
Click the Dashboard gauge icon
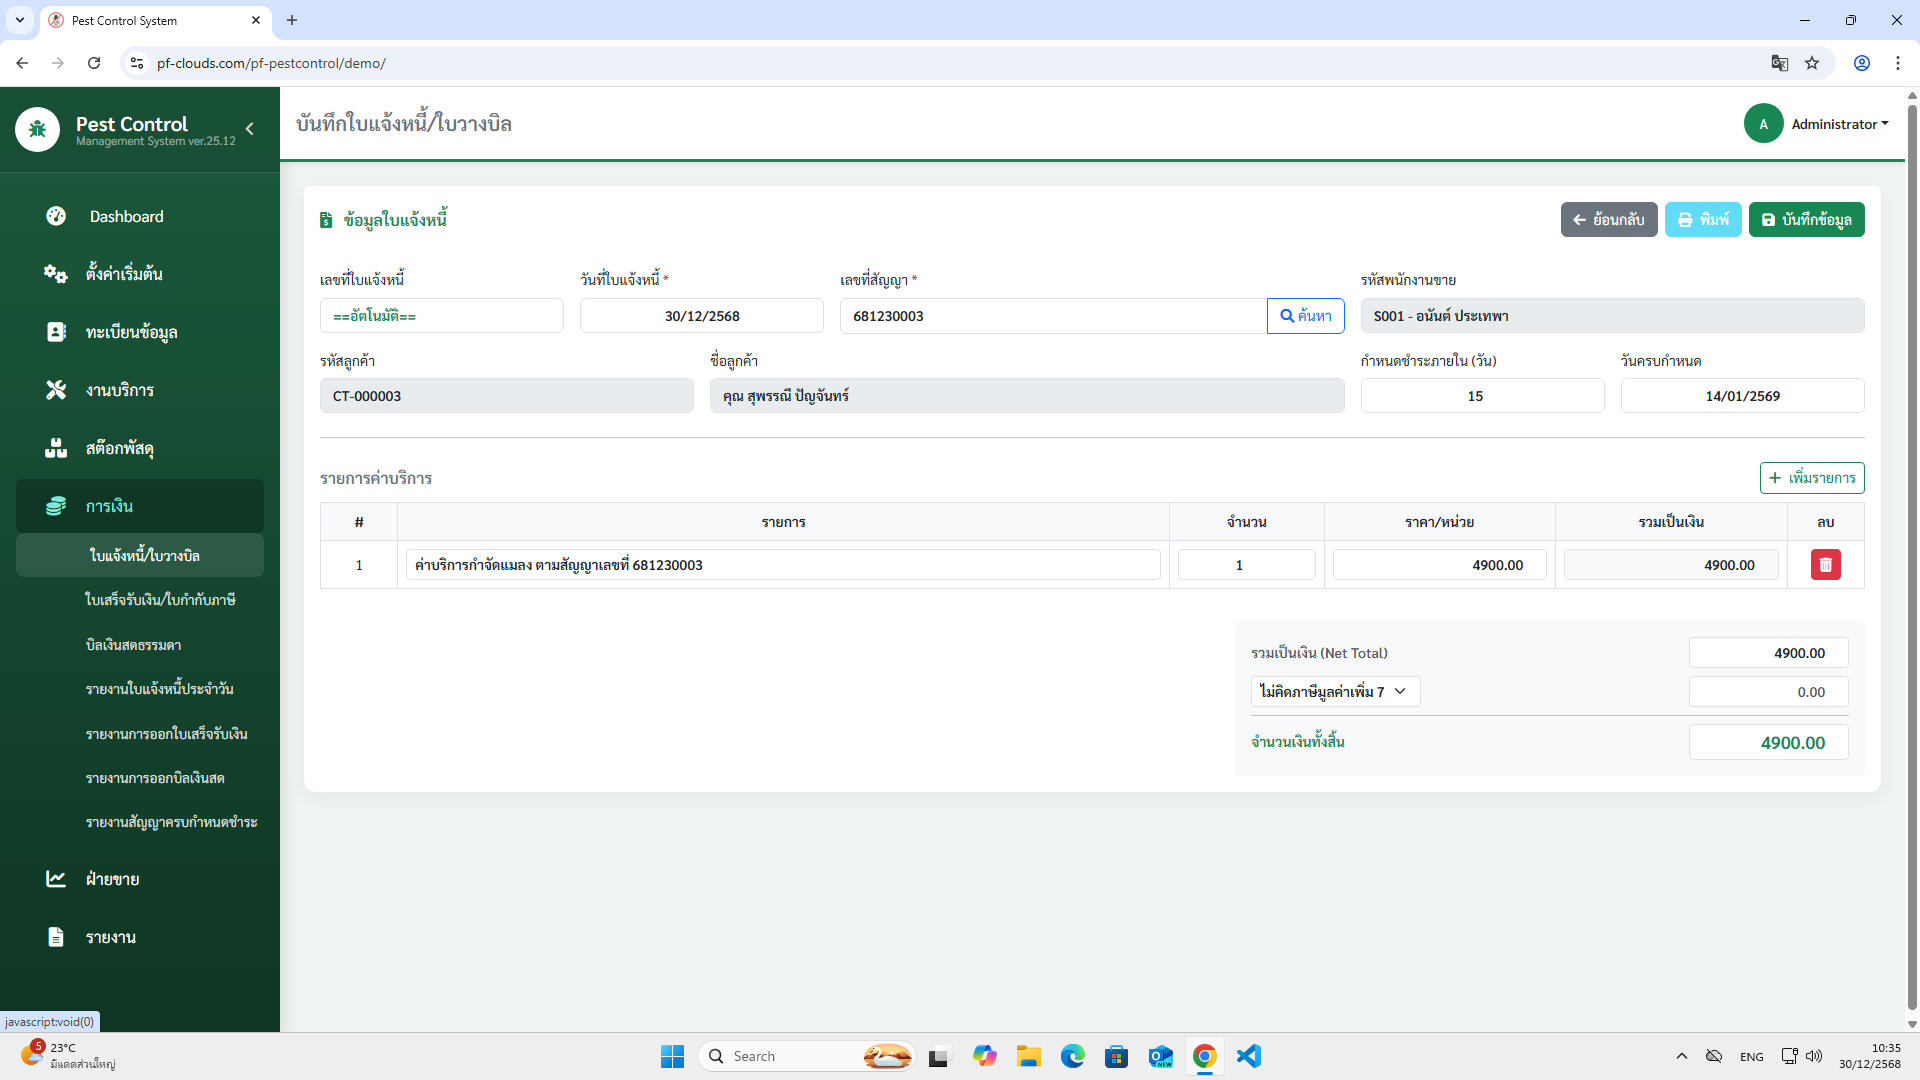(x=56, y=216)
